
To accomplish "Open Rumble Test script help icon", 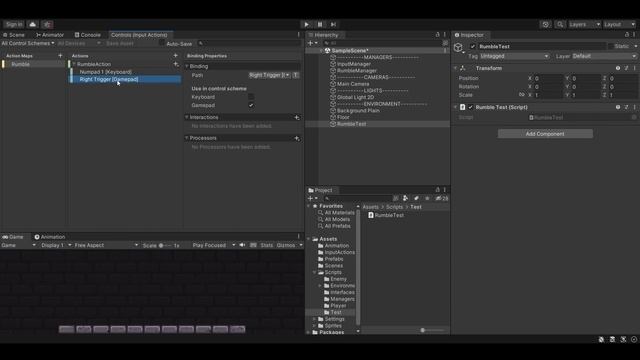I will pyautogui.click(x=618, y=107).
